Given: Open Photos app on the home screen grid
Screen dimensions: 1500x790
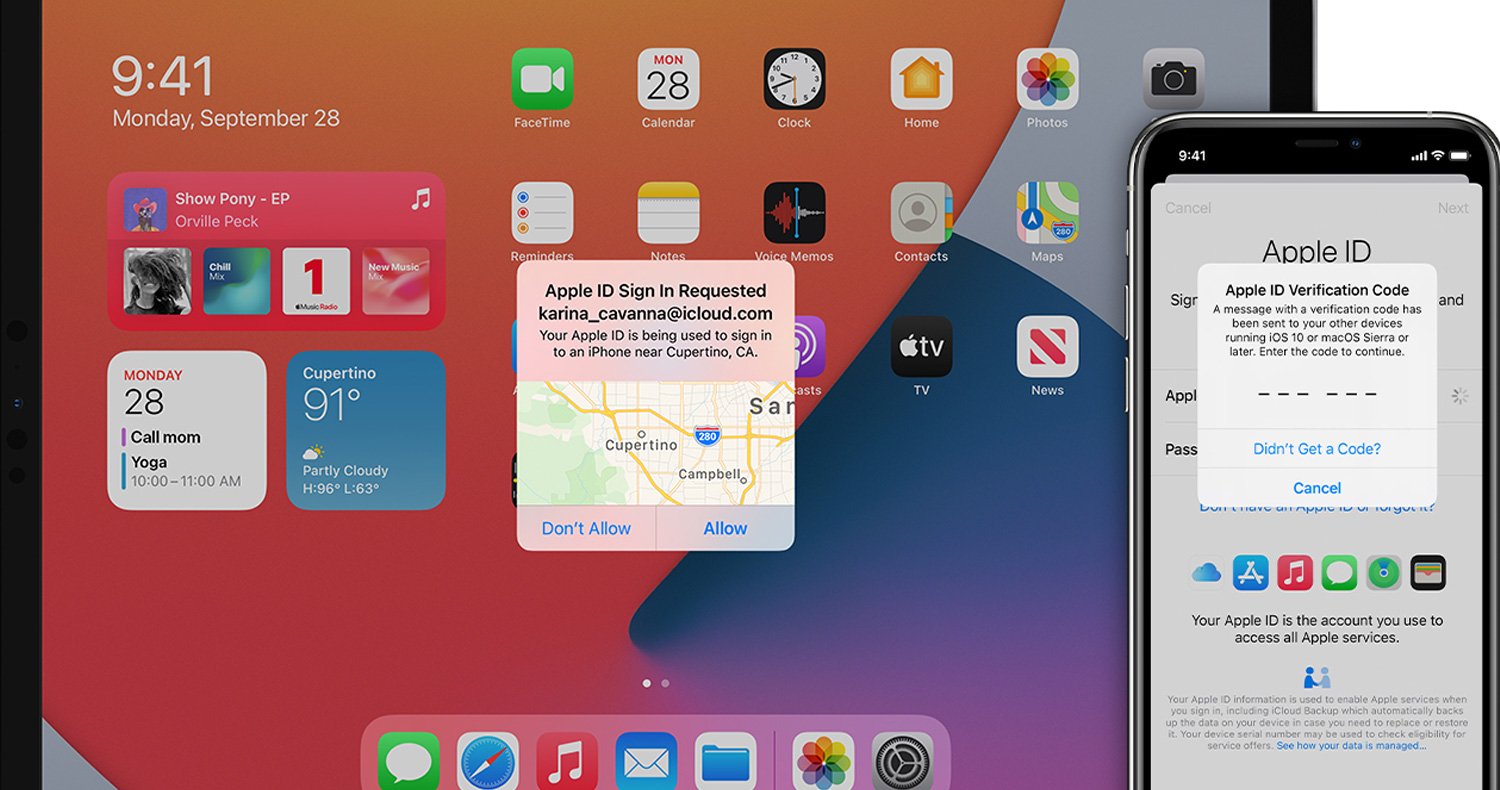Looking at the screenshot, I should (1047, 79).
